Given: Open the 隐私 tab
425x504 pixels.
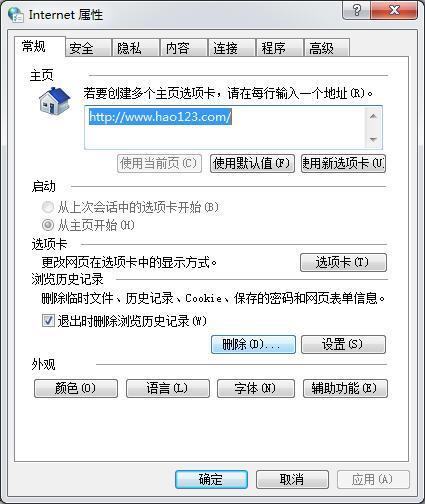Looking at the screenshot, I should (x=136, y=48).
